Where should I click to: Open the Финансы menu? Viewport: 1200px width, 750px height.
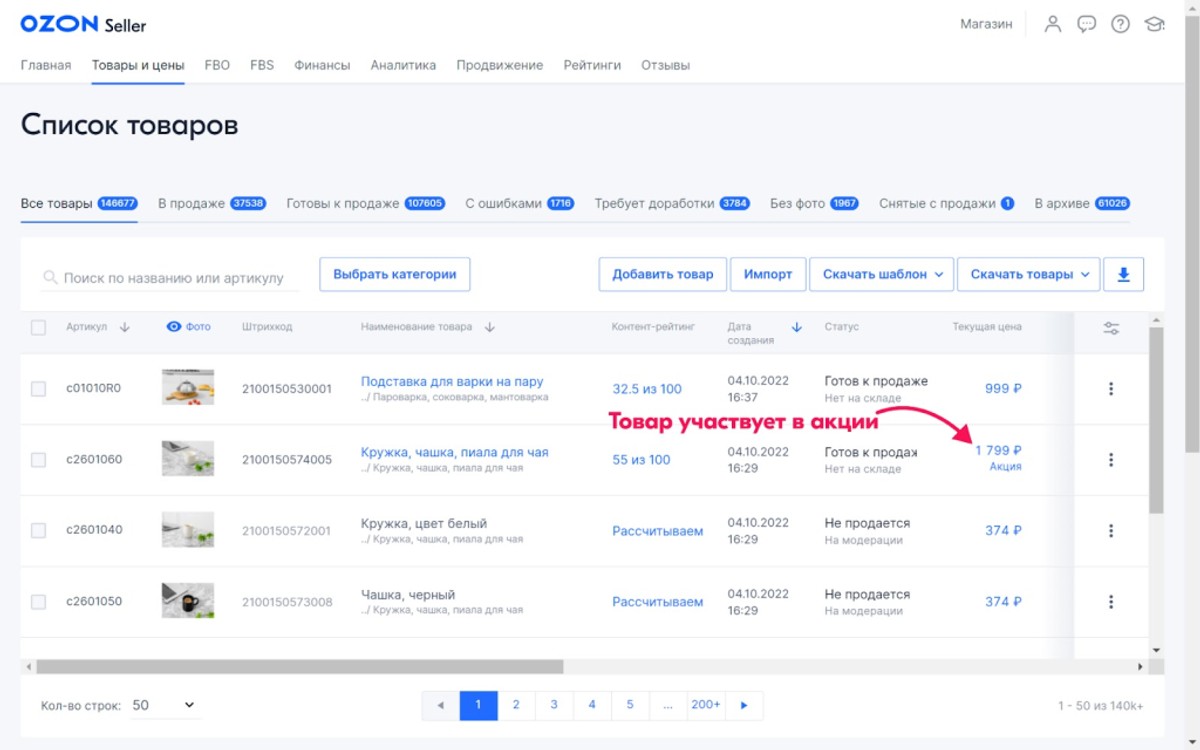click(x=322, y=65)
